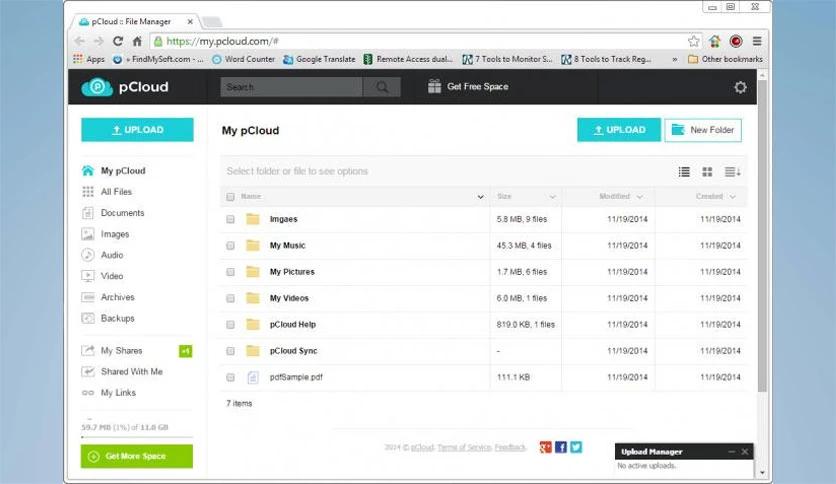Switch to grid view icon
836x484 pixels.
707,172
